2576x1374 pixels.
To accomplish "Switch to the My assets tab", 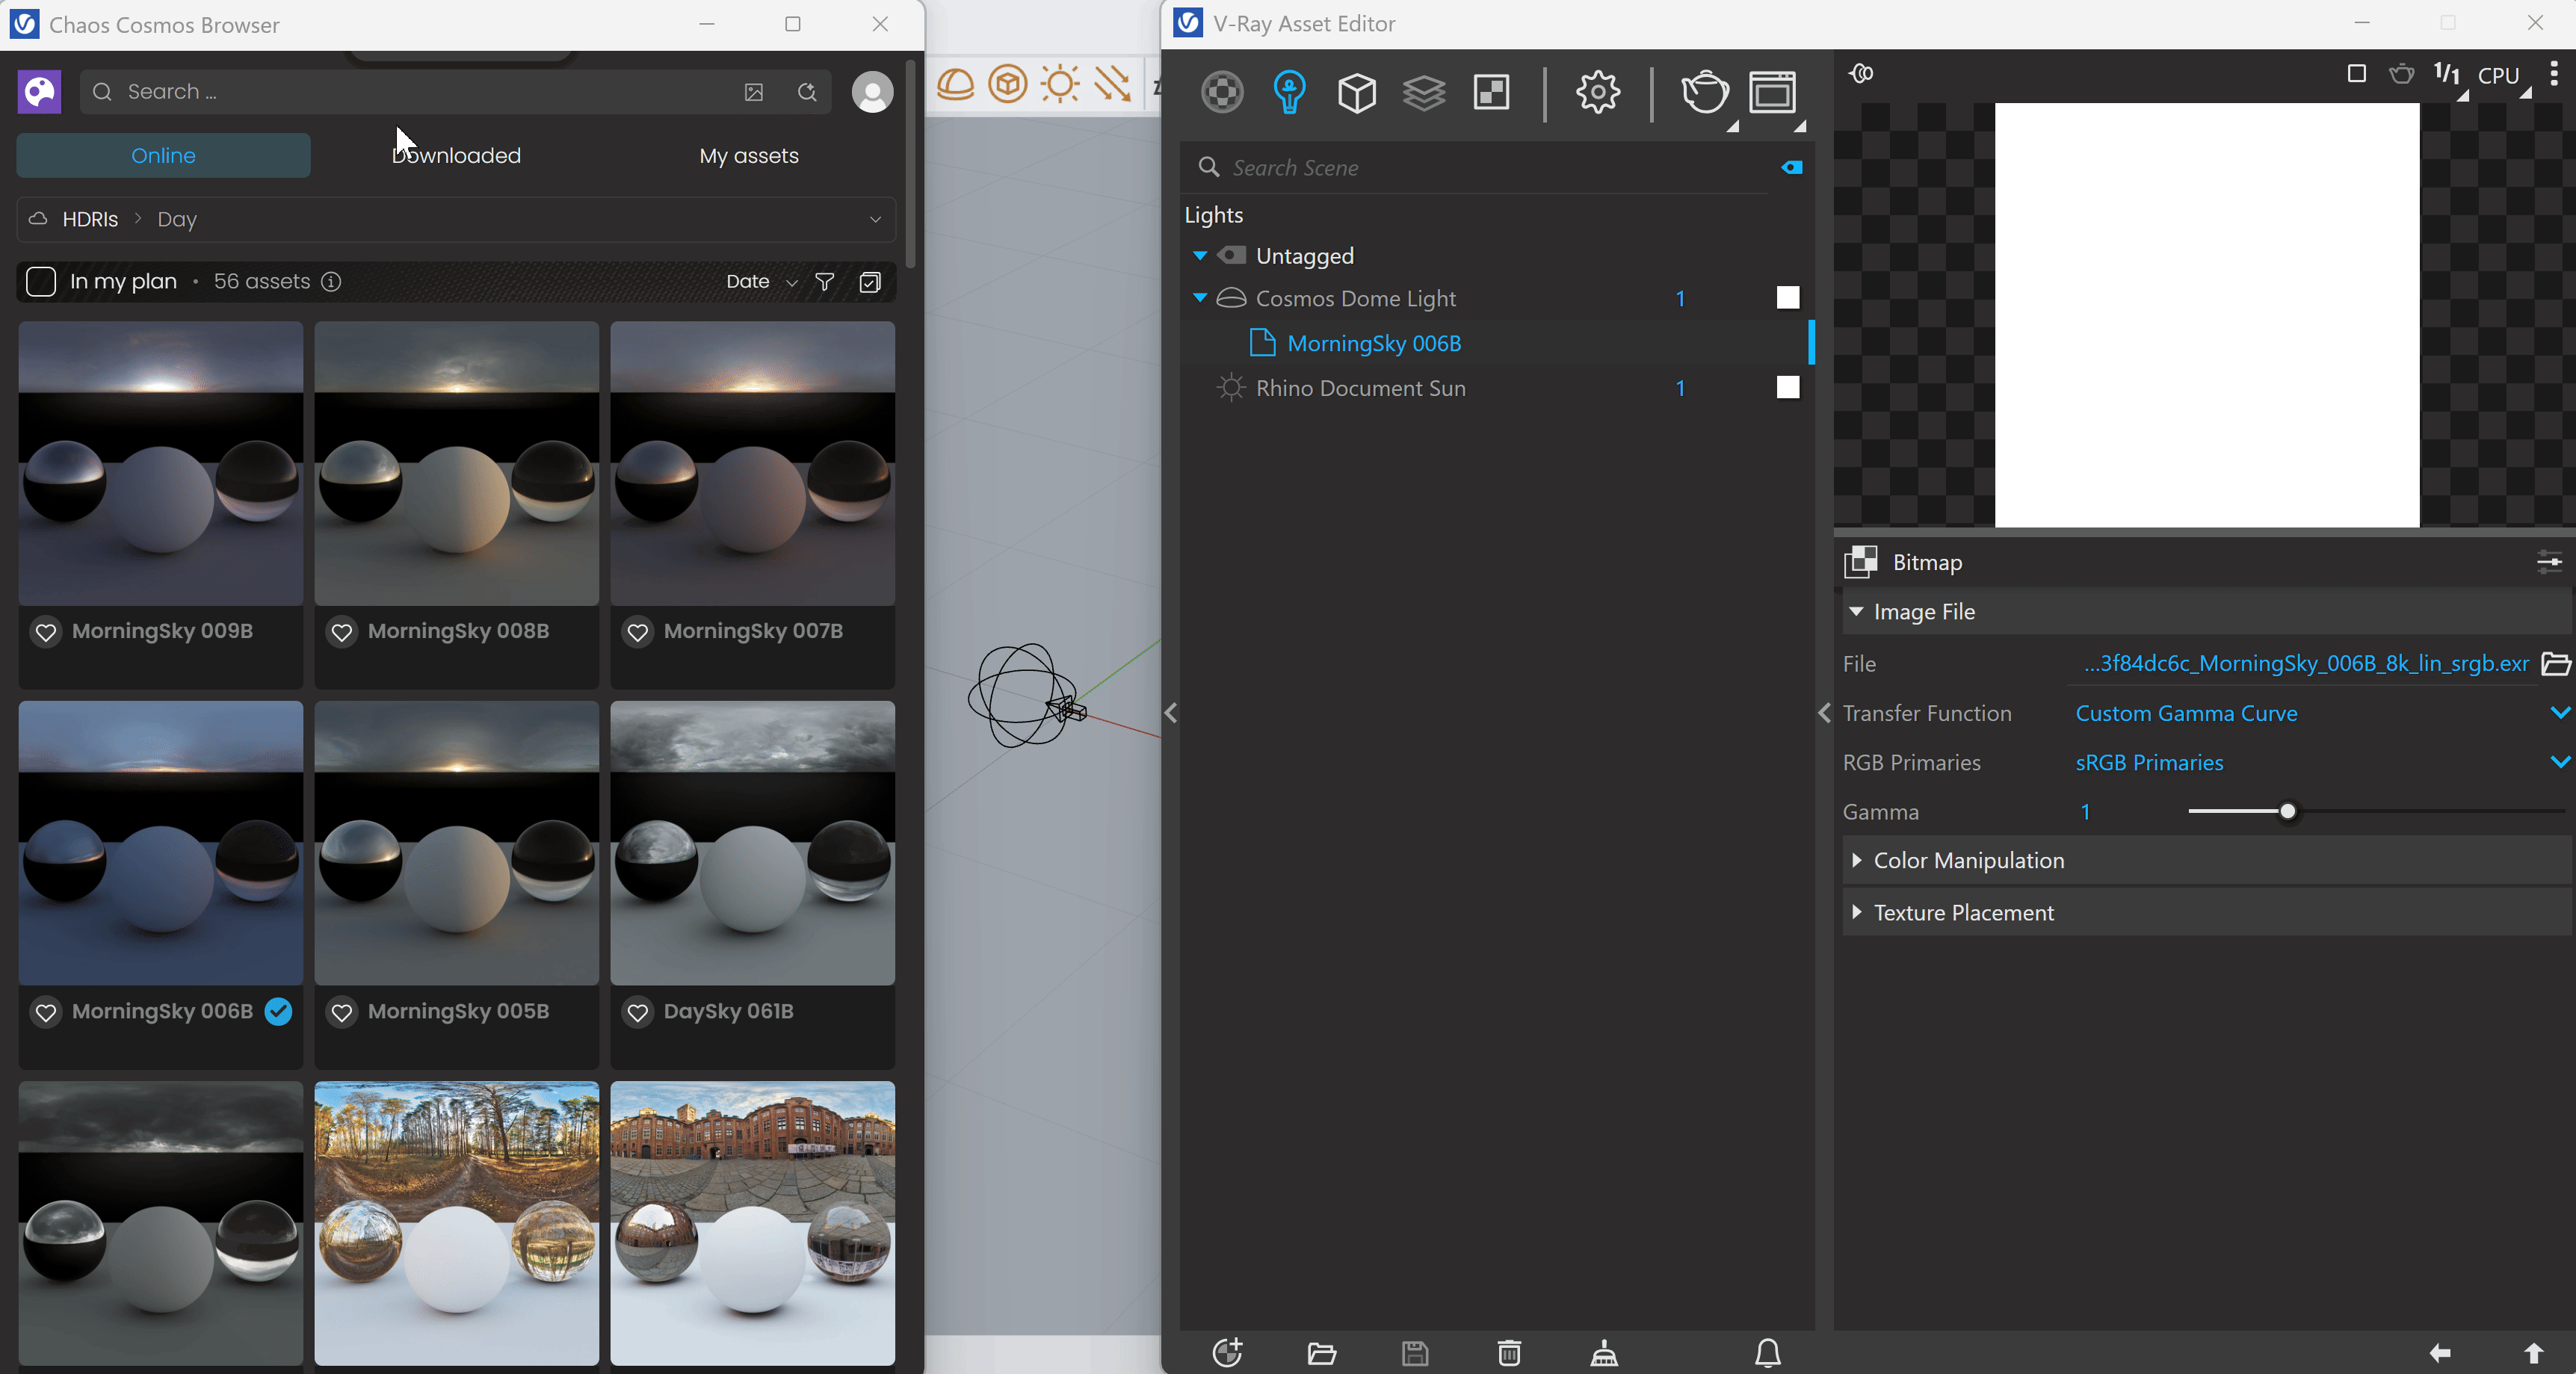I will coord(749,155).
